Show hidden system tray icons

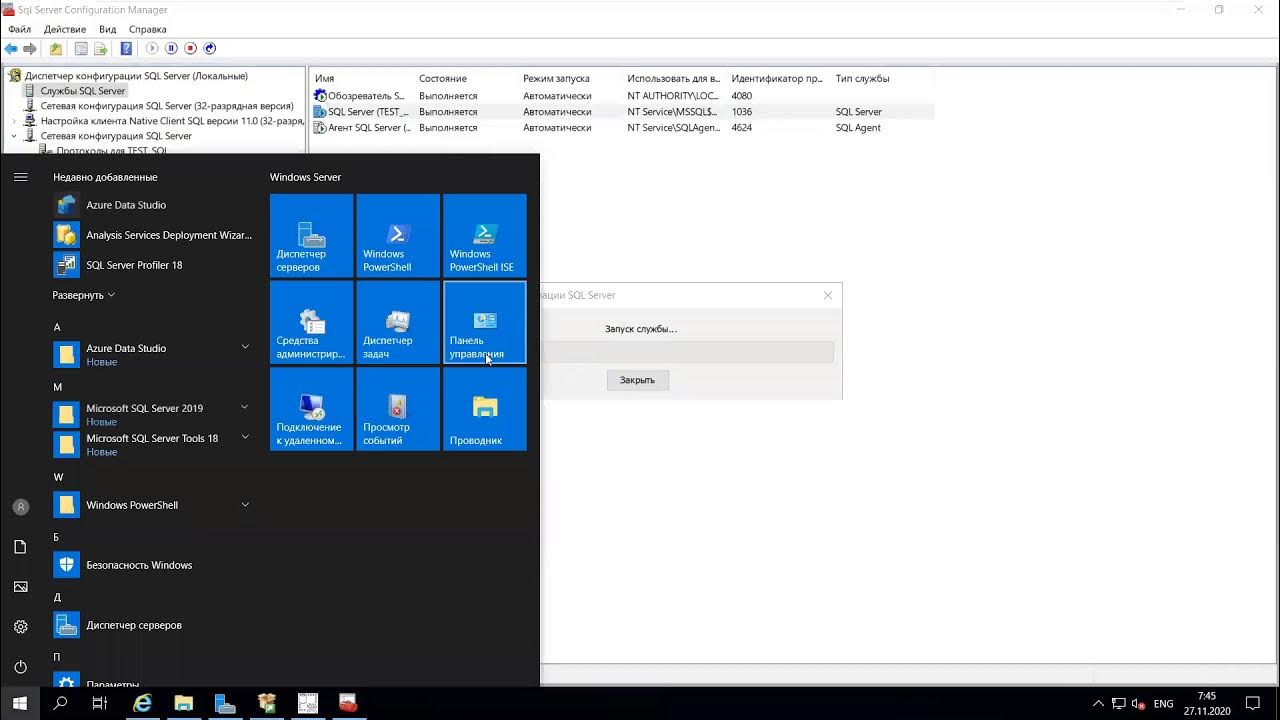[1098, 704]
